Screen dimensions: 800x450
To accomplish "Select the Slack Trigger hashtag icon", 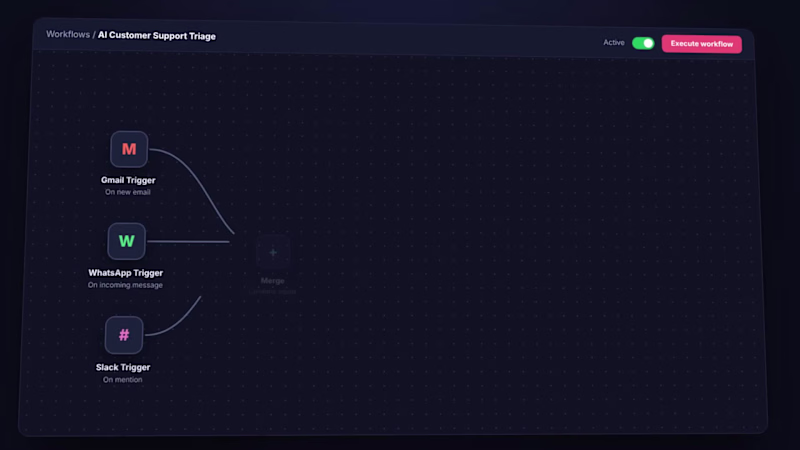I will (x=124, y=335).
